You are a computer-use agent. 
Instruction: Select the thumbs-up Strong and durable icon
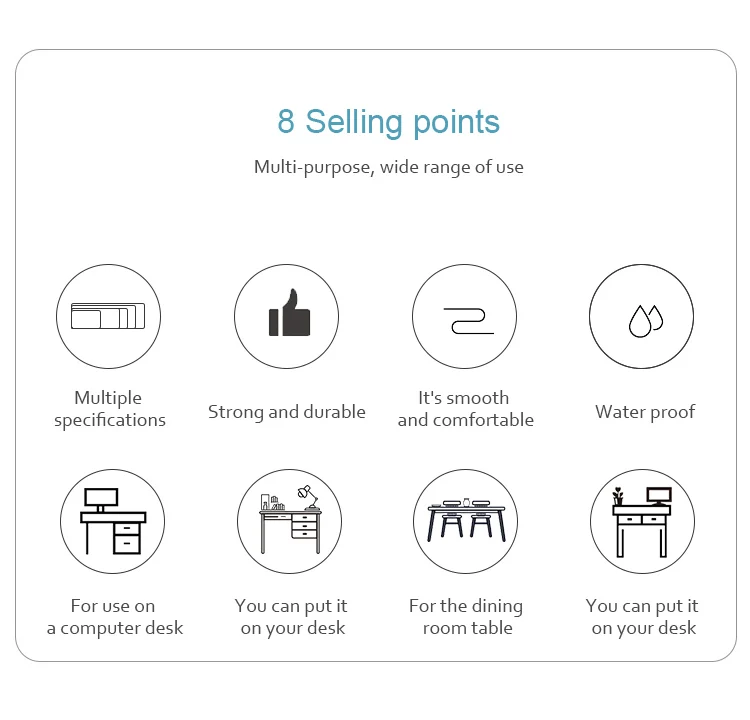287,317
